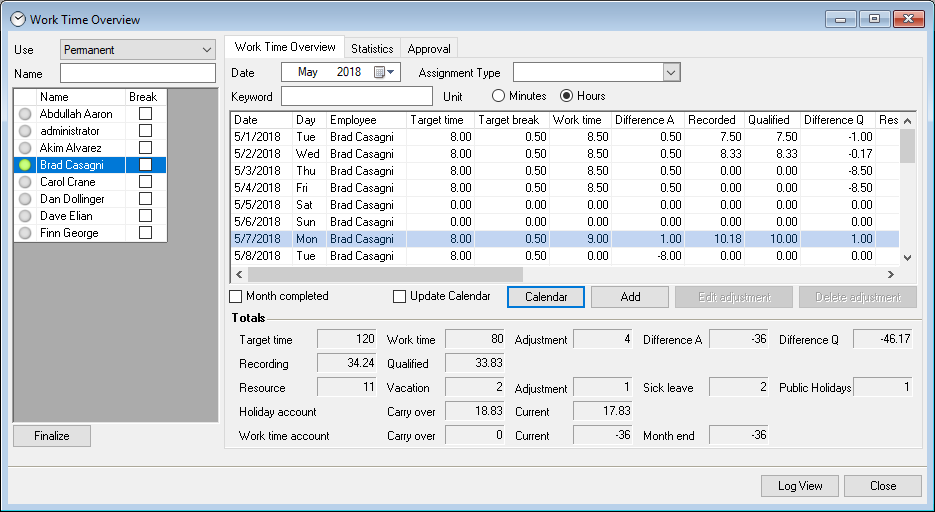The image size is (935, 512).
Task: Click status circle icon beside Akim Alvarez
Action: [x=26, y=148]
